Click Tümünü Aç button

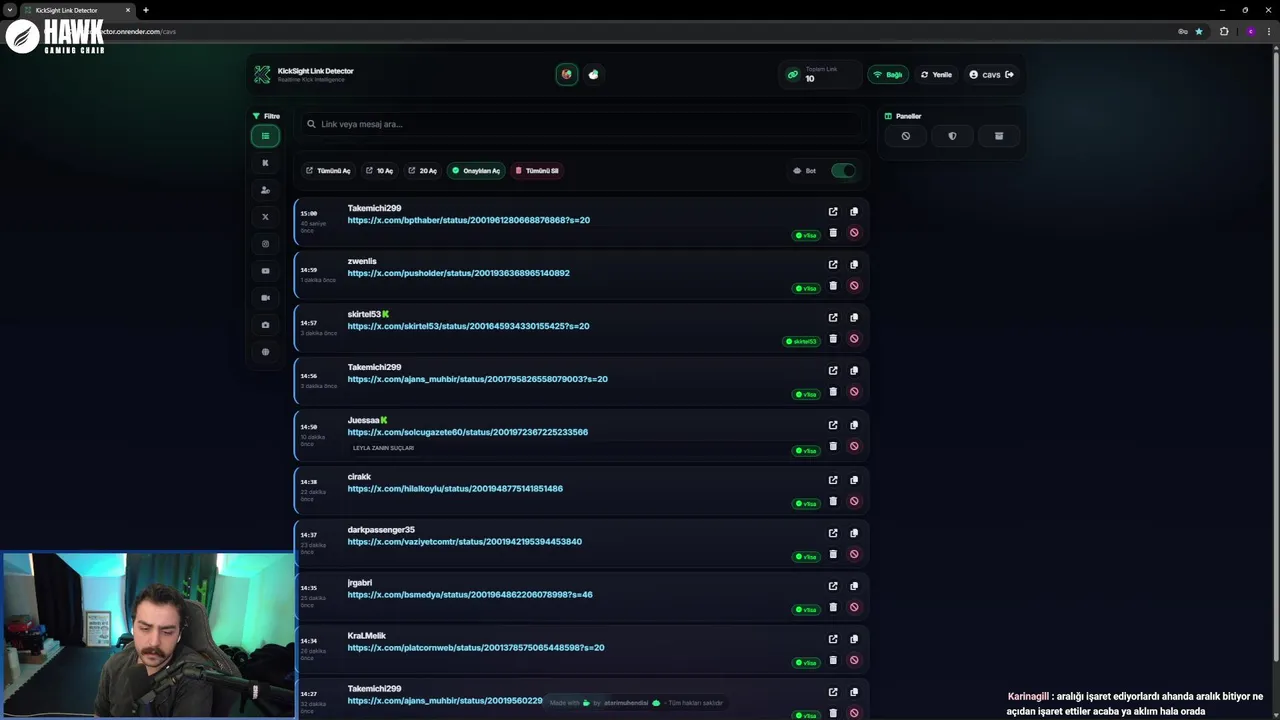coord(328,171)
